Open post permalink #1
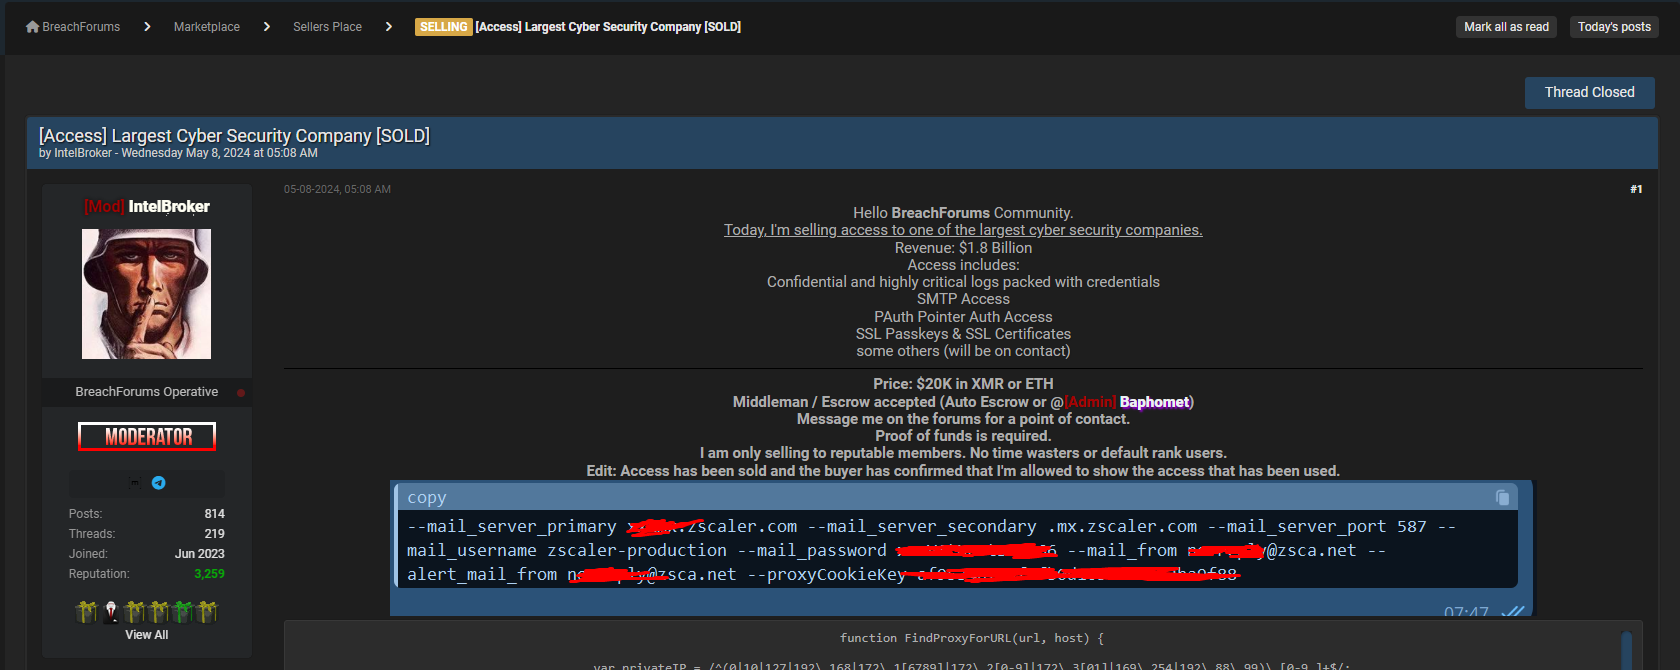The height and width of the screenshot is (670, 1680). coord(1636,189)
